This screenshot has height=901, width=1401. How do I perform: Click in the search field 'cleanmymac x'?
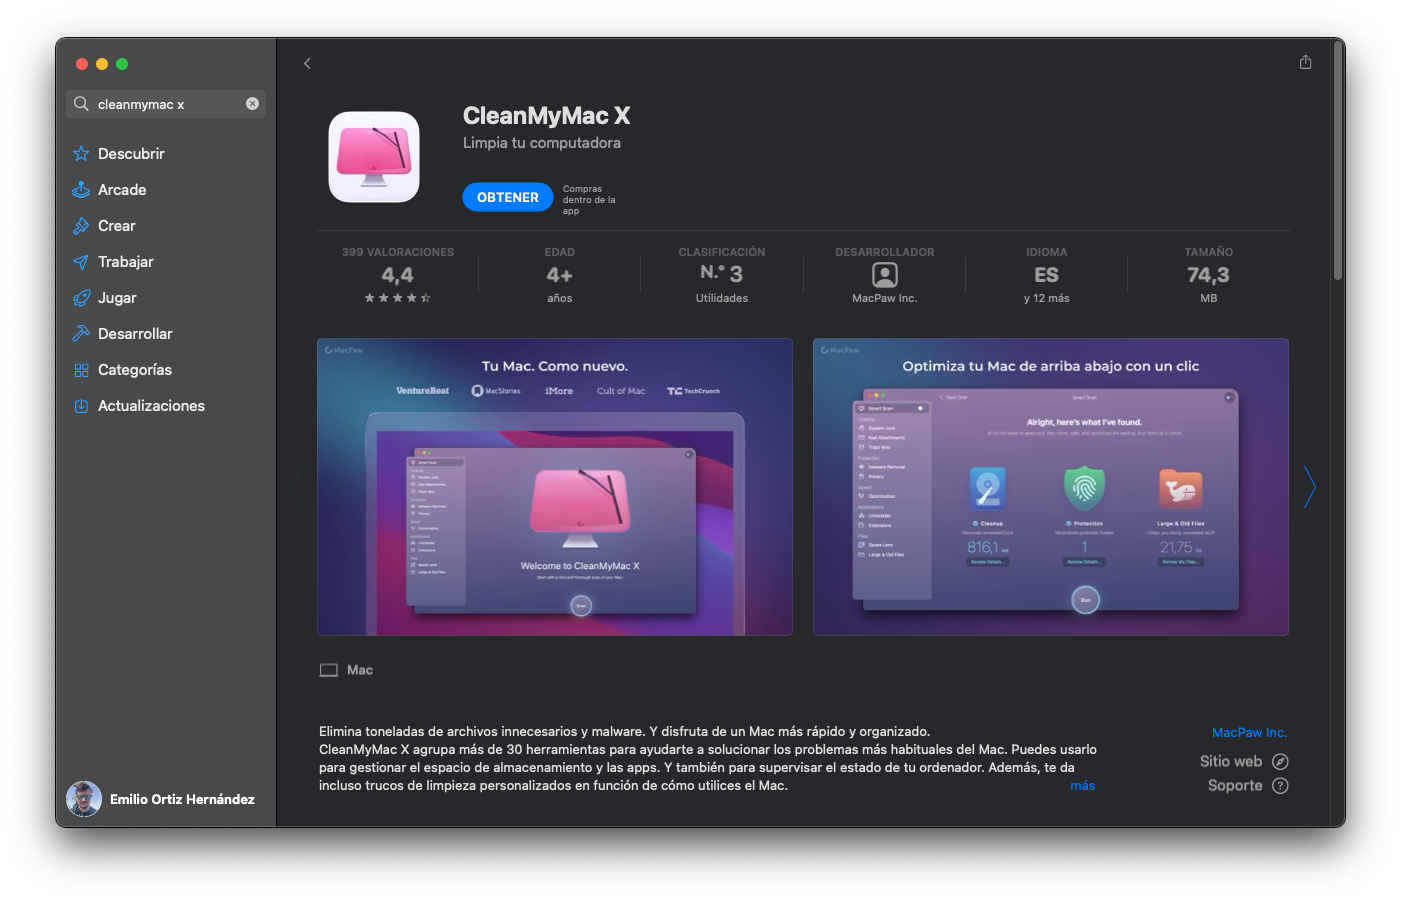[166, 104]
